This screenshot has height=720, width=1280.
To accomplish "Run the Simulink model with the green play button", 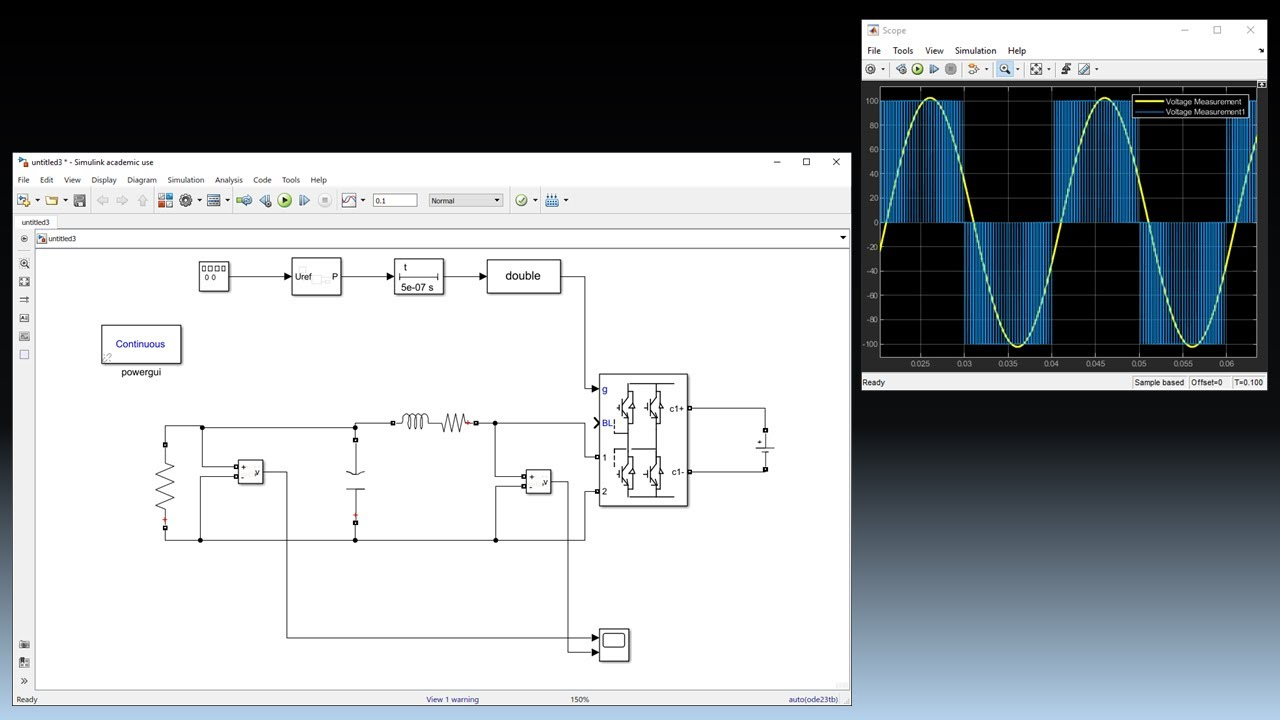I will [285, 200].
